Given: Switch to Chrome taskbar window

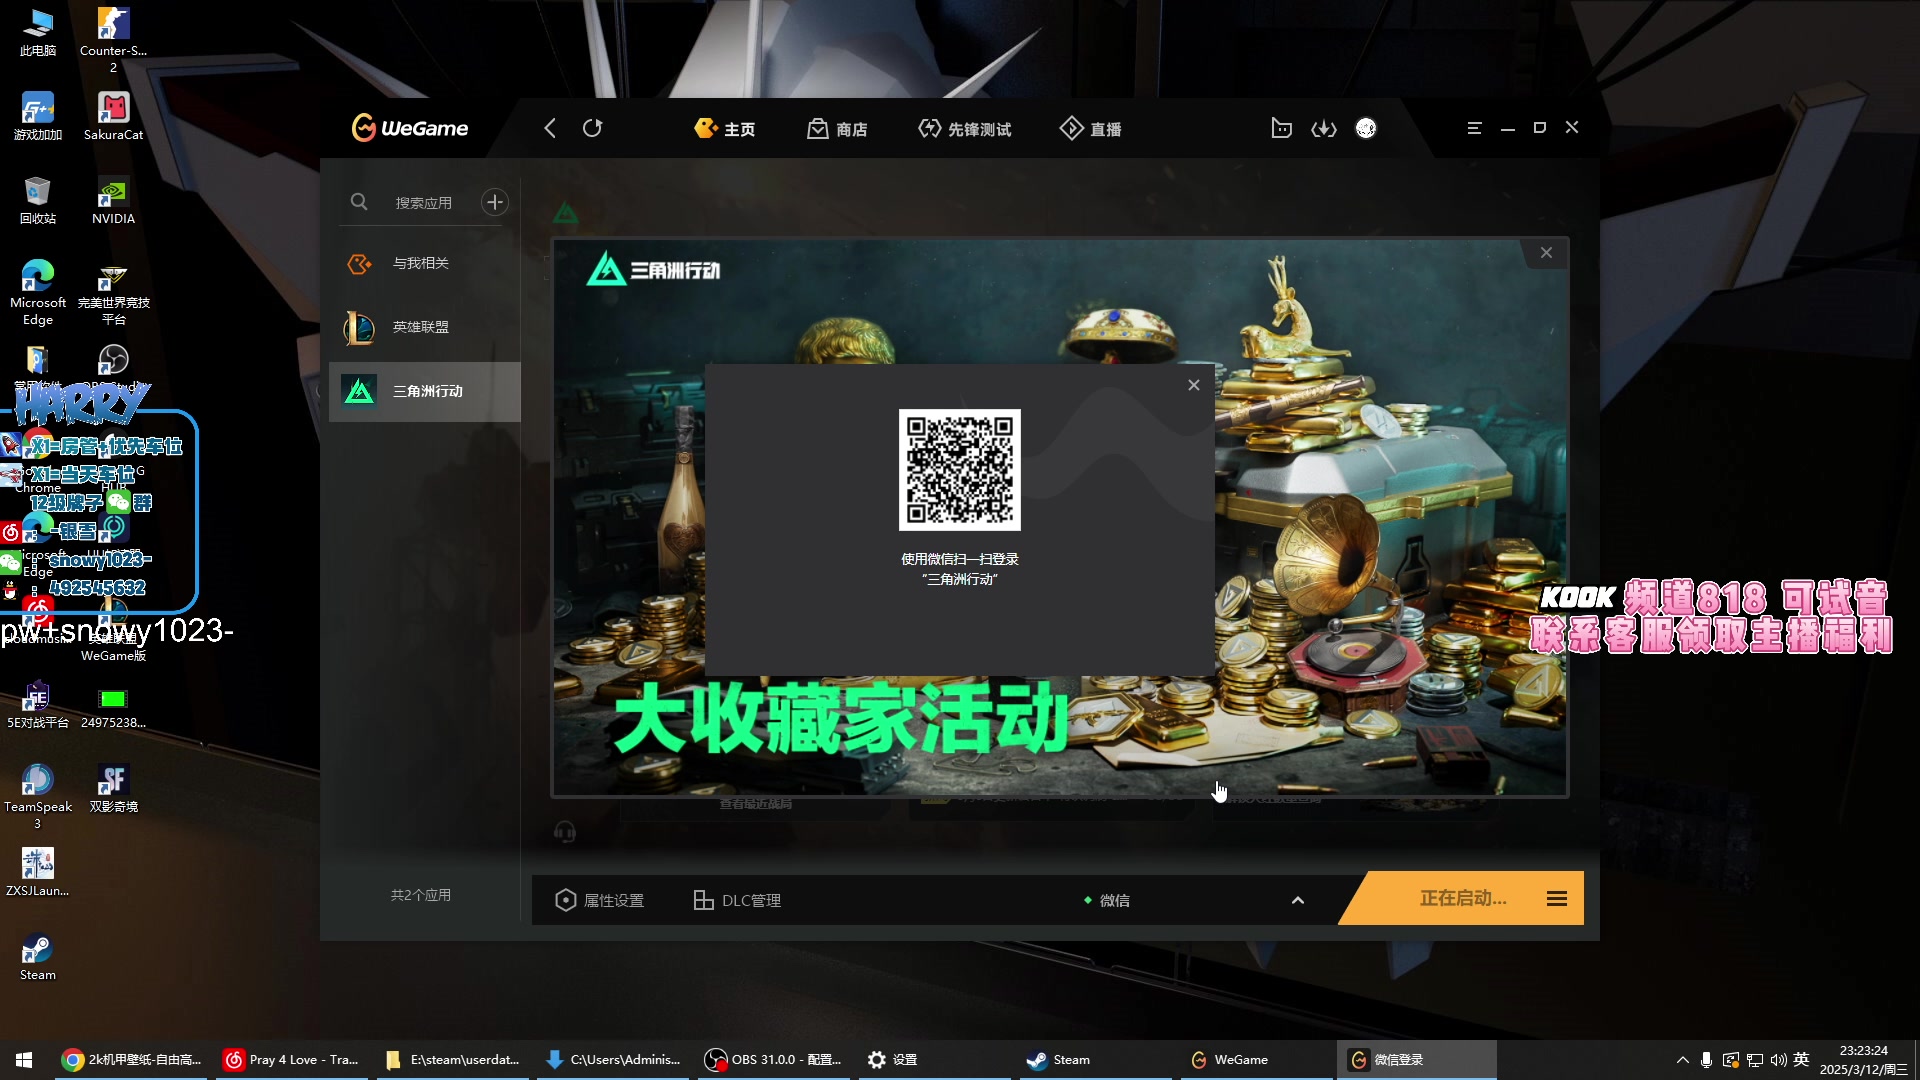Looking at the screenshot, I should (132, 1060).
